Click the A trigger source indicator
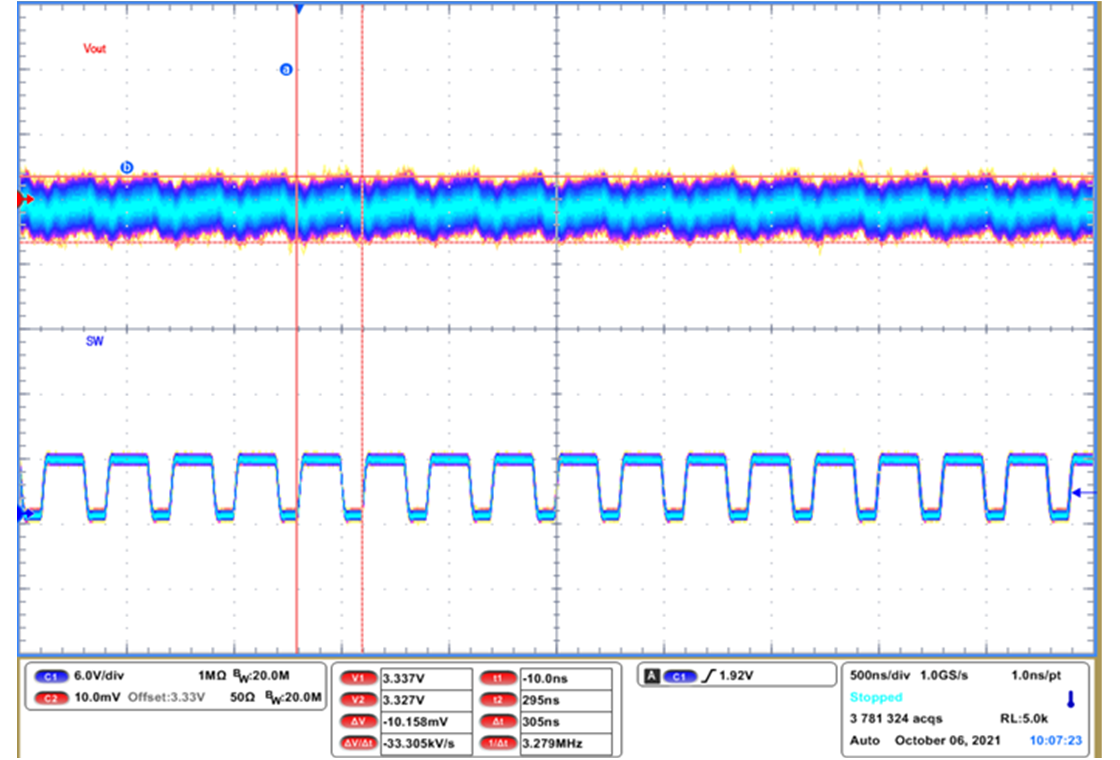Screen dimensions: 1120x760 [650, 676]
